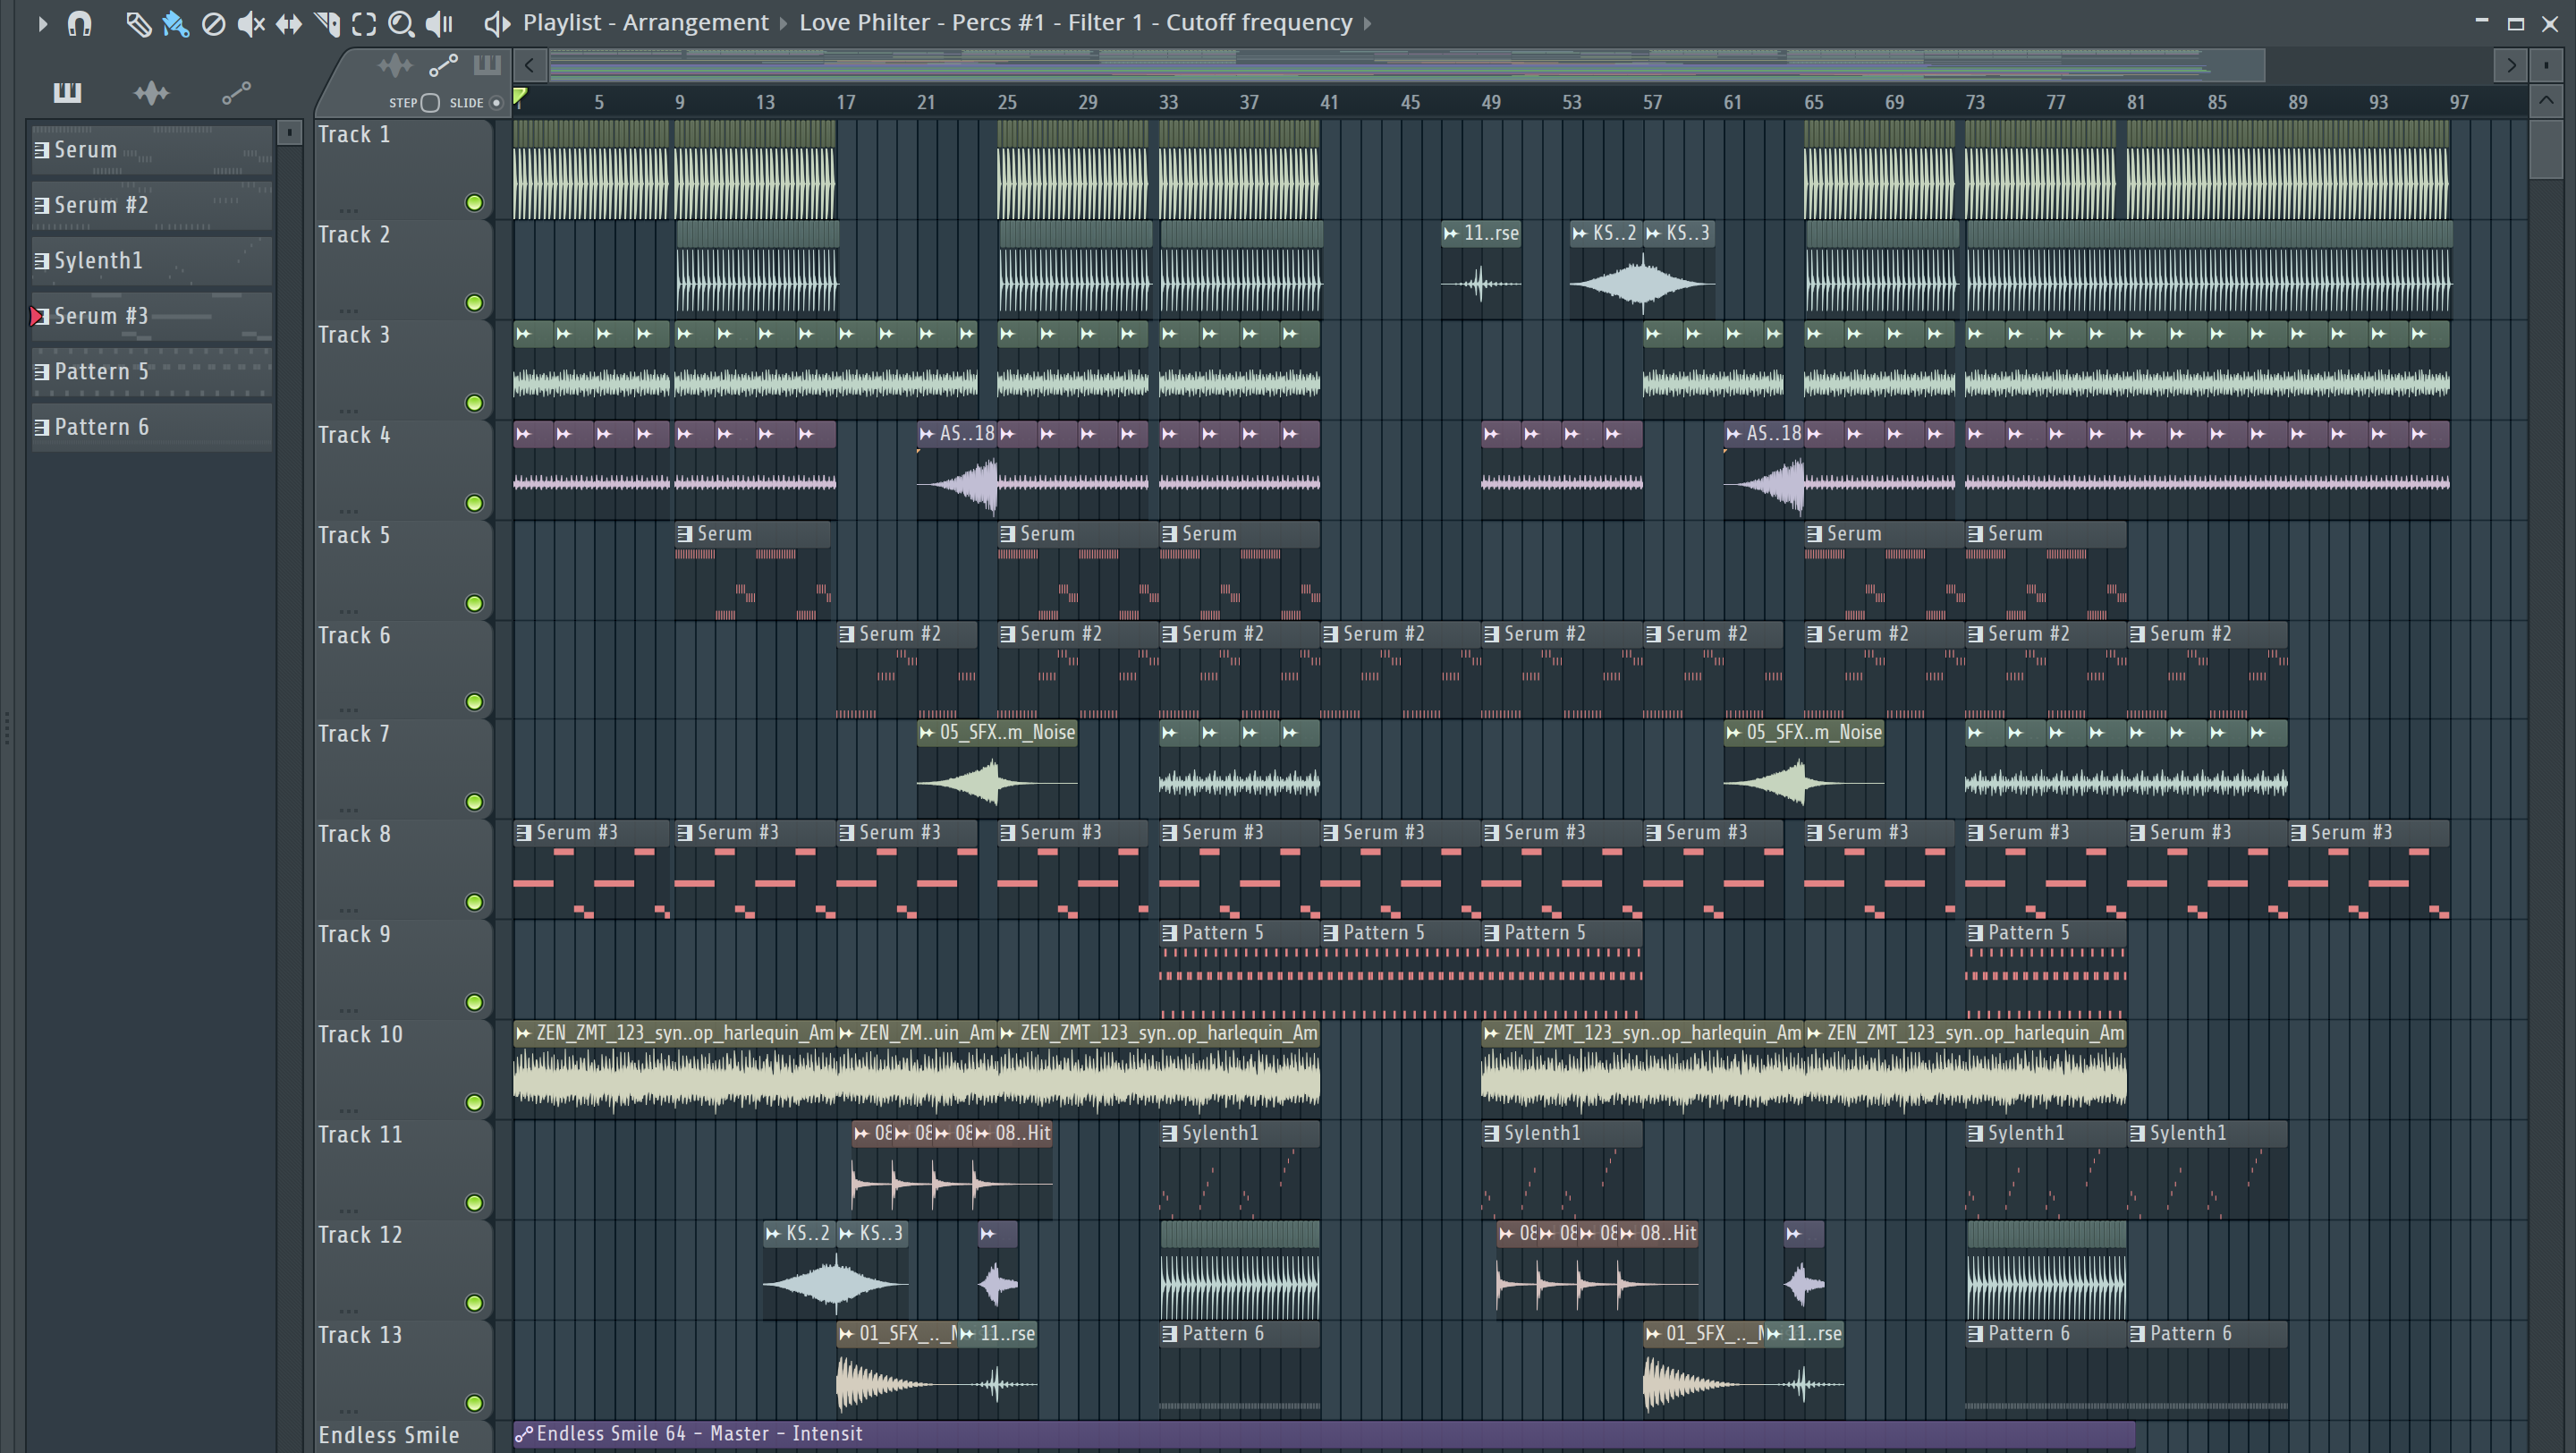Click bar 33 on the timeline ruler
Viewport: 2576px width, 1453px height.
tap(1168, 102)
